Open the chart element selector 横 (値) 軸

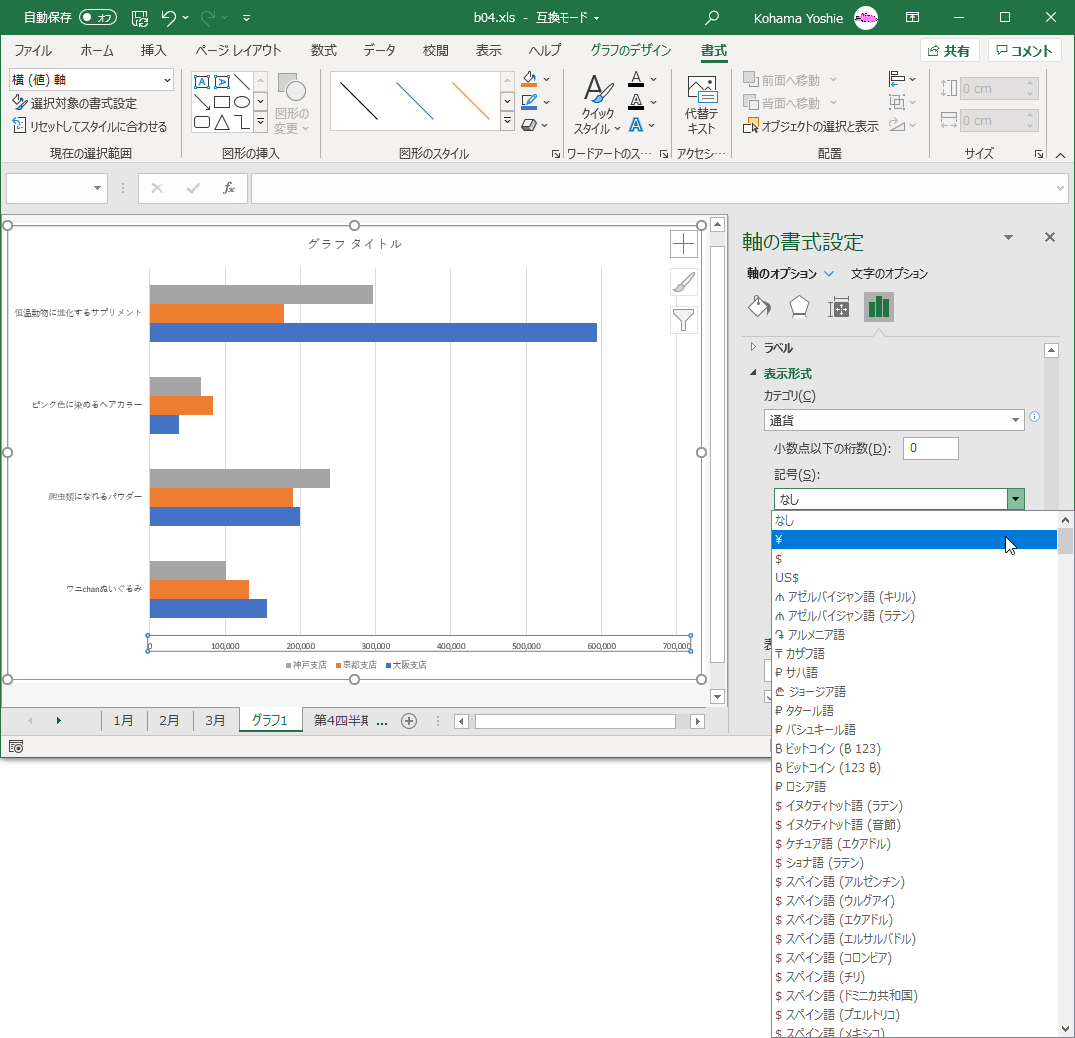(91, 80)
